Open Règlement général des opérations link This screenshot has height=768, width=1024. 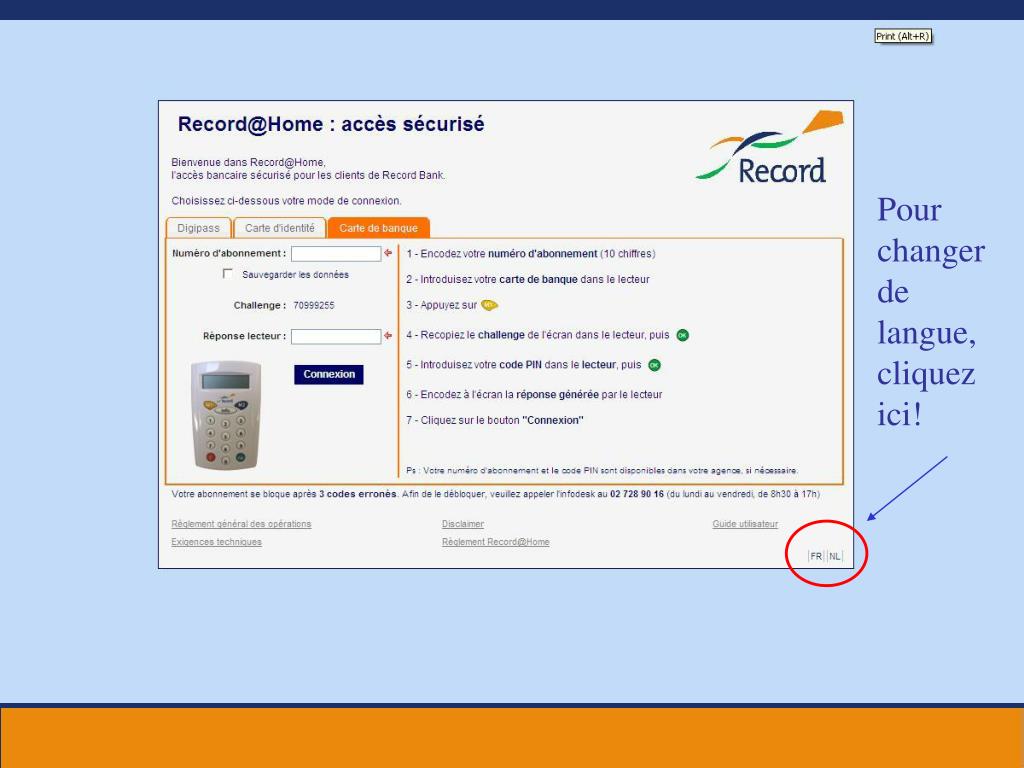(241, 524)
